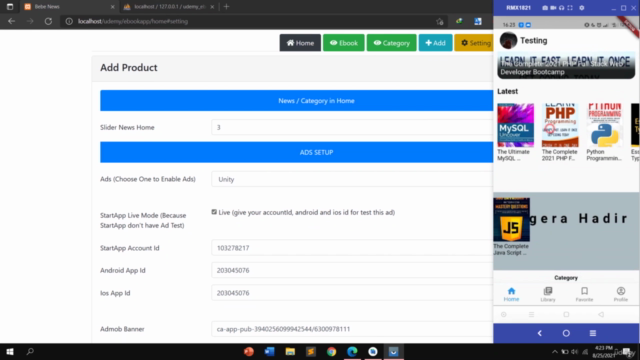Viewport: 640px width, 360px height.
Task: Open PowerPoint from the taskbar
Action: 249,351
